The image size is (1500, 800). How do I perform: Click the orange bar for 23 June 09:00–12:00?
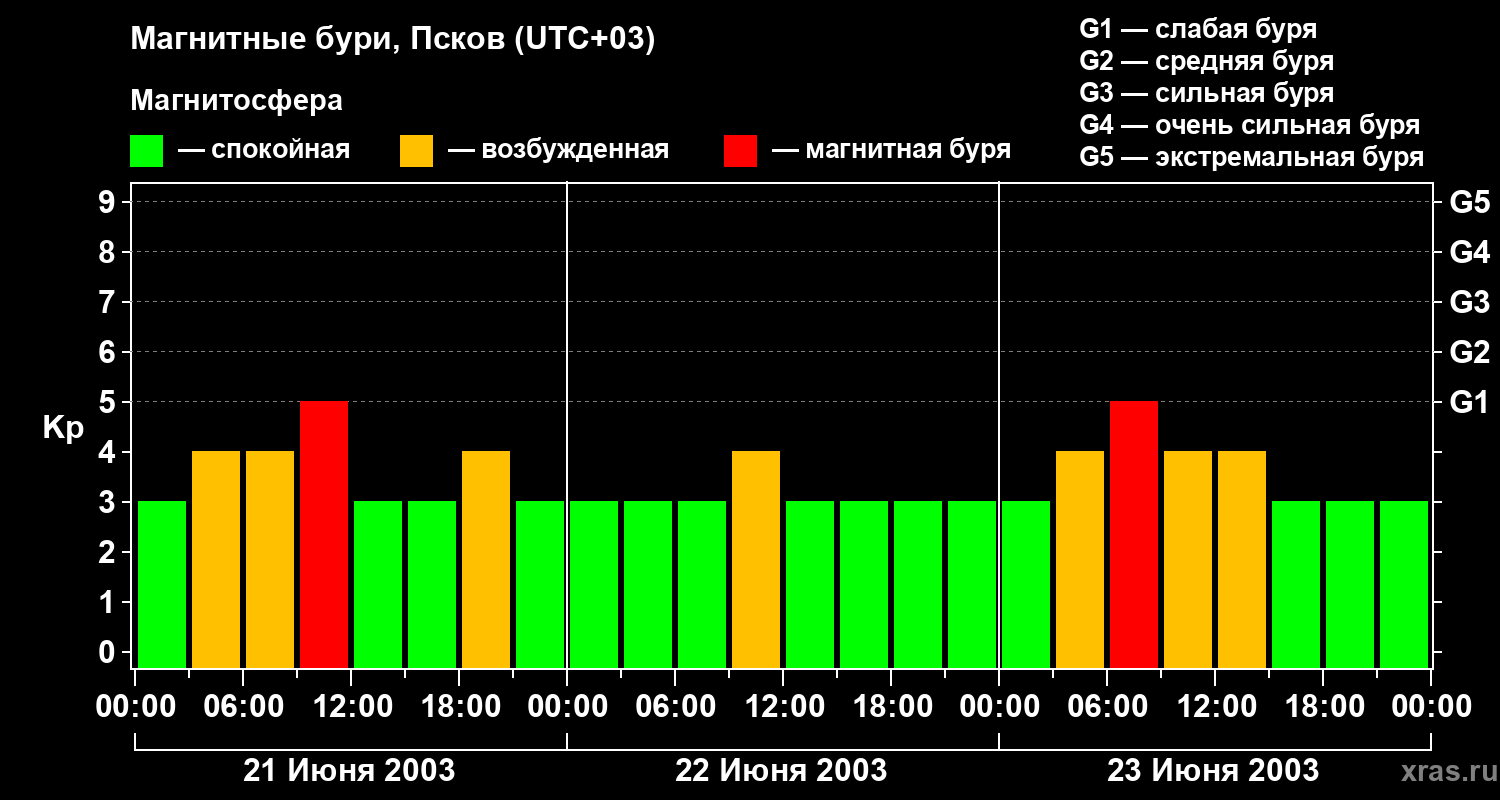1188,559
